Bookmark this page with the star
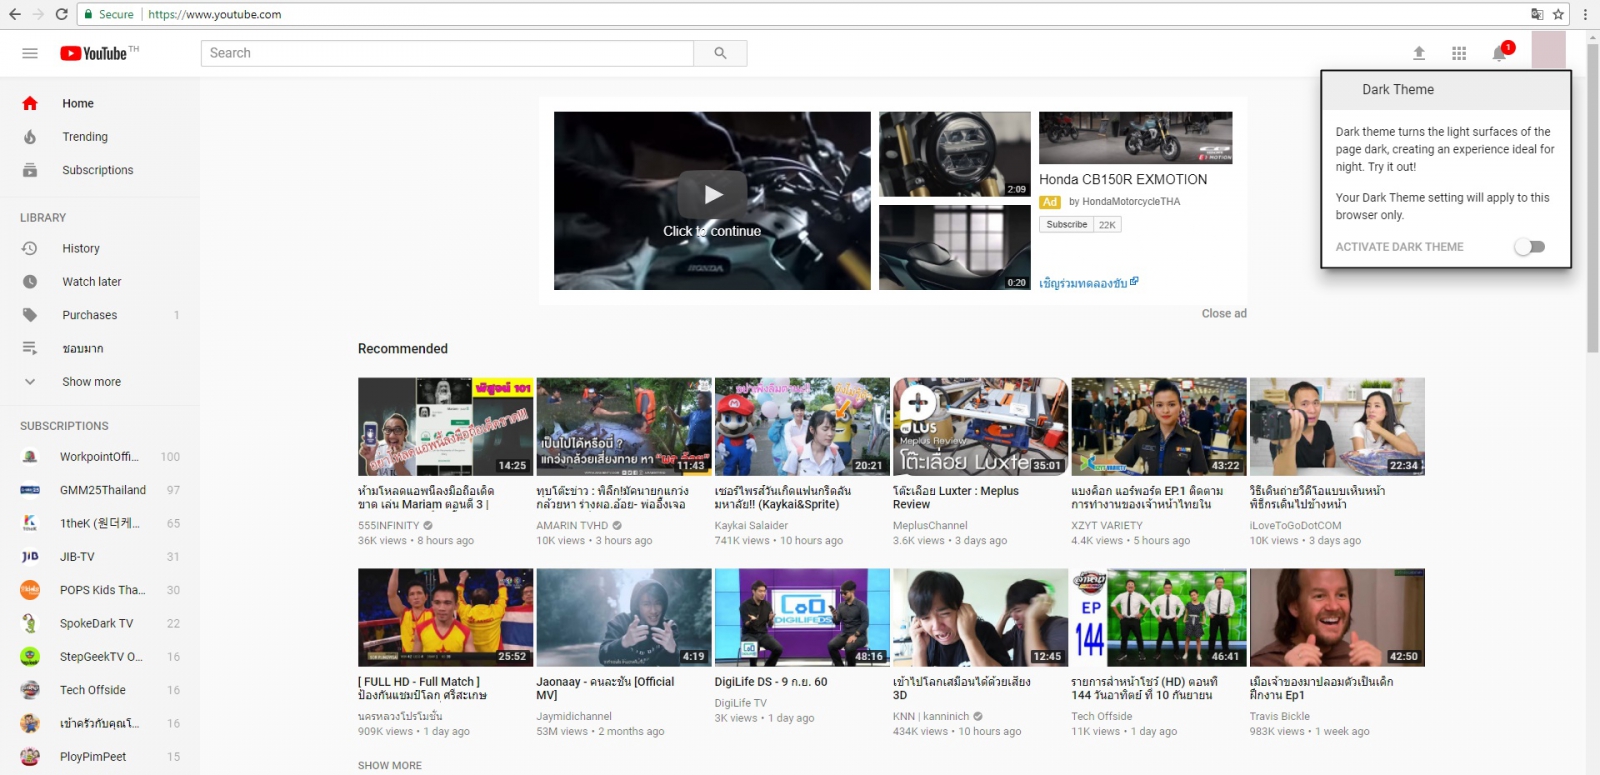This screenshot has height=775, width=1600. coord(1558,14)
